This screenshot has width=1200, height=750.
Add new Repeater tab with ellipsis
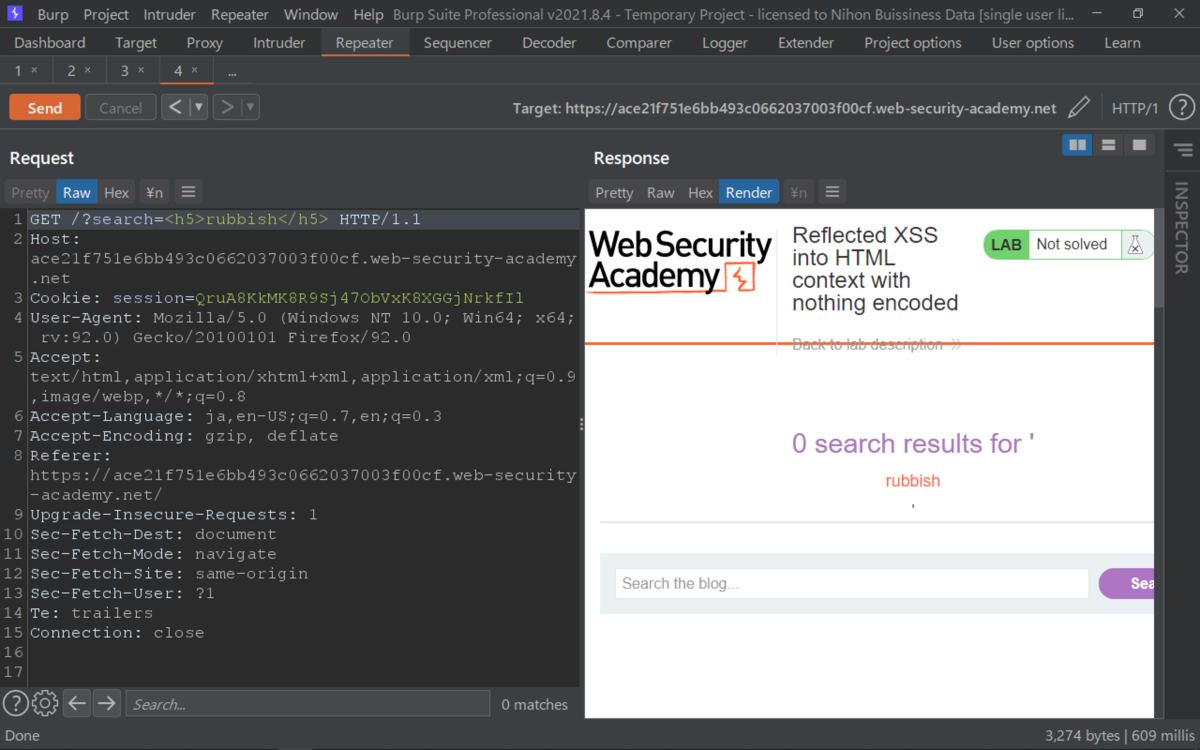pos(232,72)
